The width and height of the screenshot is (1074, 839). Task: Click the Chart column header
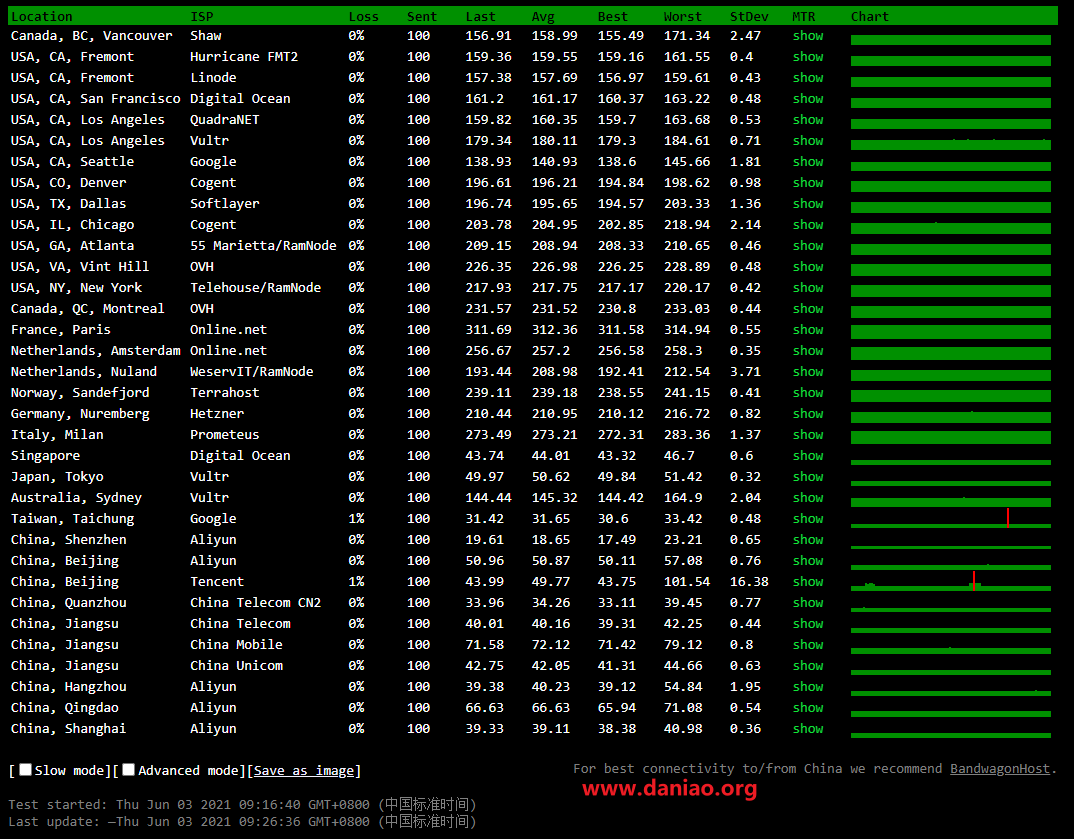click(x=869, y=16)
